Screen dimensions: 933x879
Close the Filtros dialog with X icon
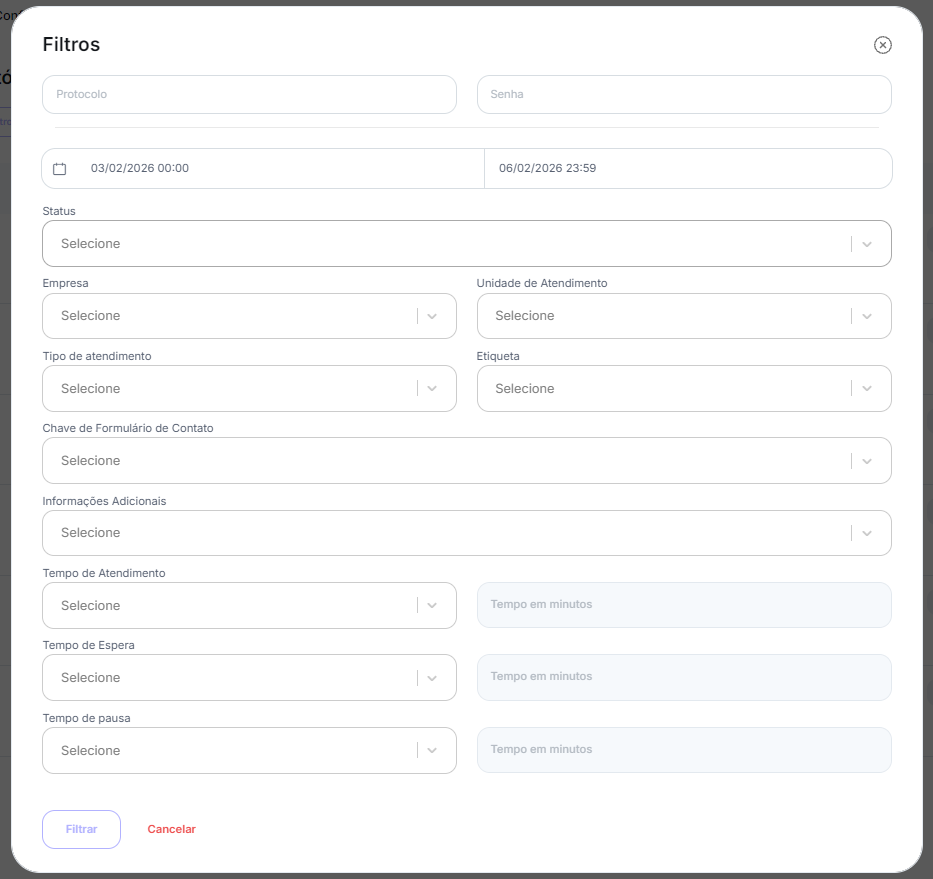coord(882,45)
